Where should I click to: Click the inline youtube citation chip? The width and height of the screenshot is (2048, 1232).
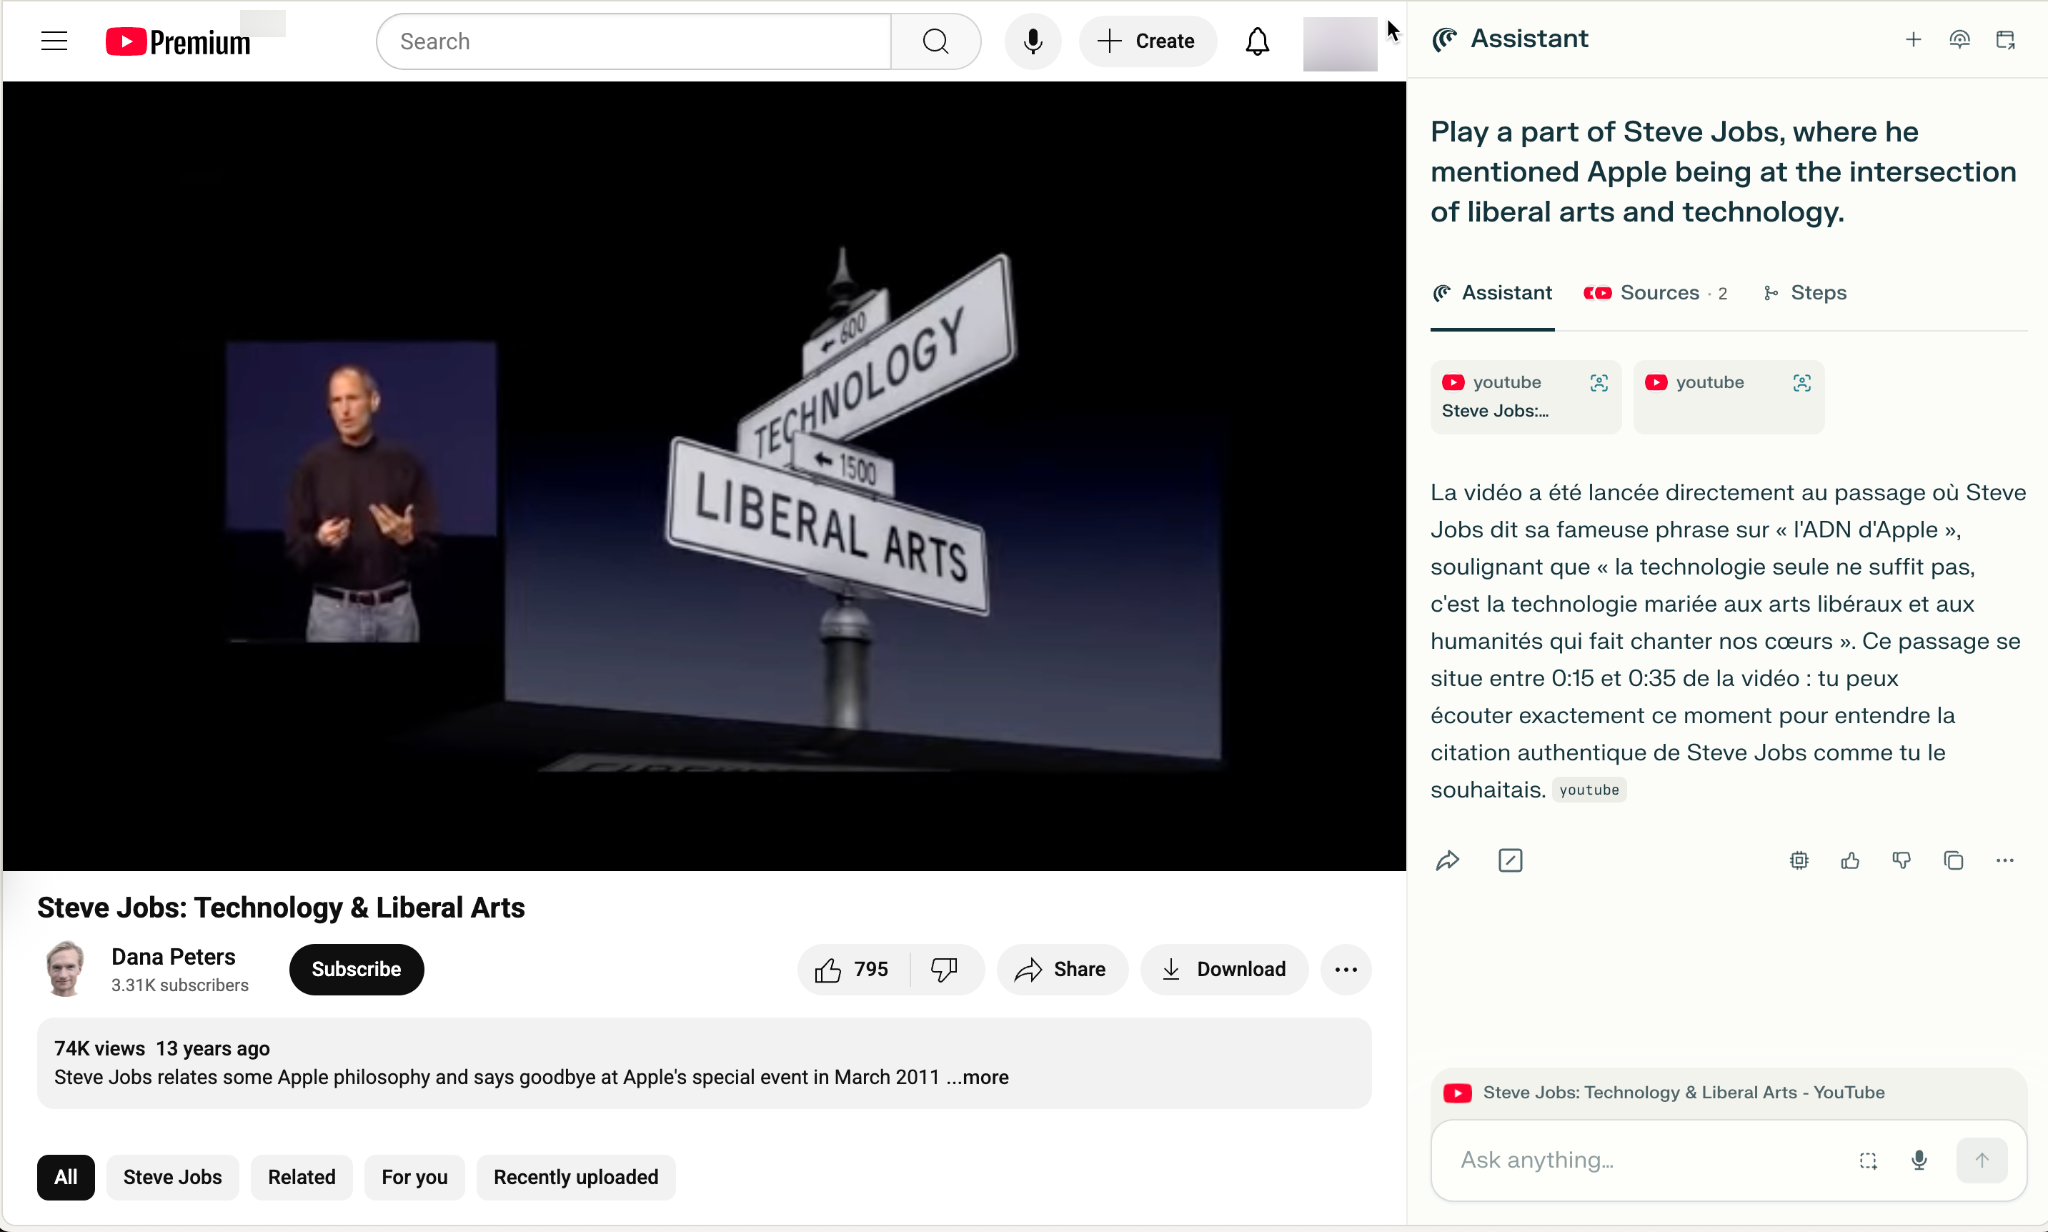click(x=1589, y=790)
